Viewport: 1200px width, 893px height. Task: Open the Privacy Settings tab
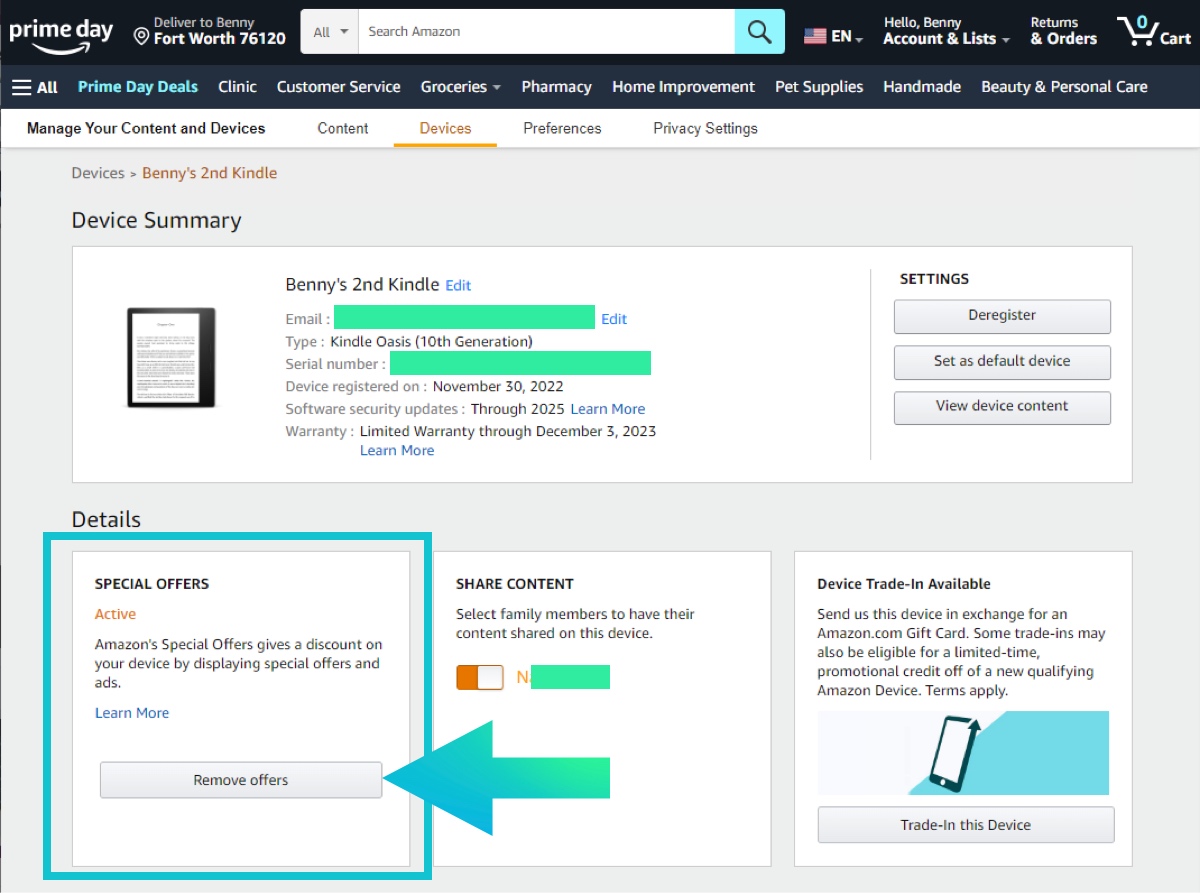point(705,128)
